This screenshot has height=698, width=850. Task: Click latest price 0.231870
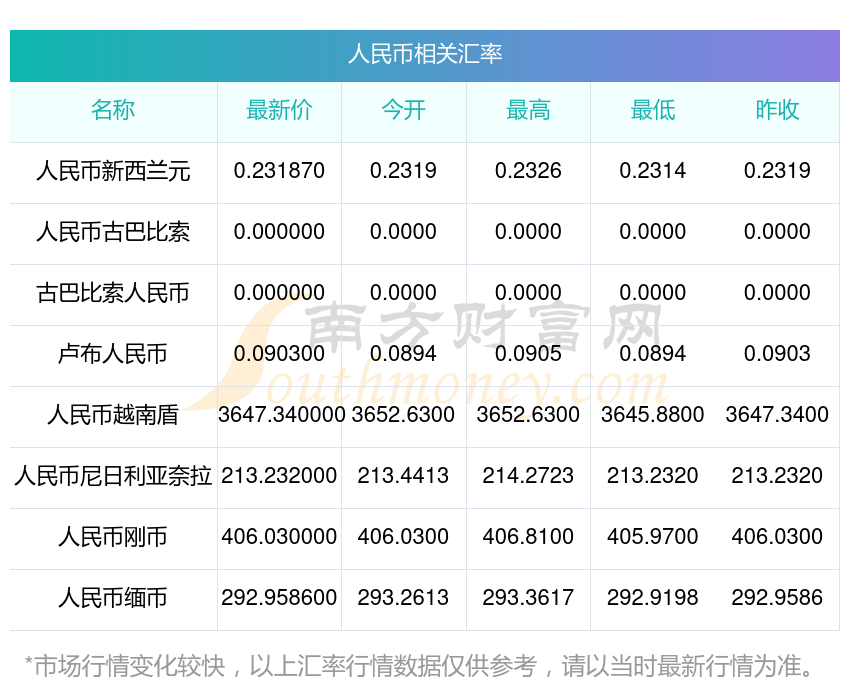tap(279, 171)
